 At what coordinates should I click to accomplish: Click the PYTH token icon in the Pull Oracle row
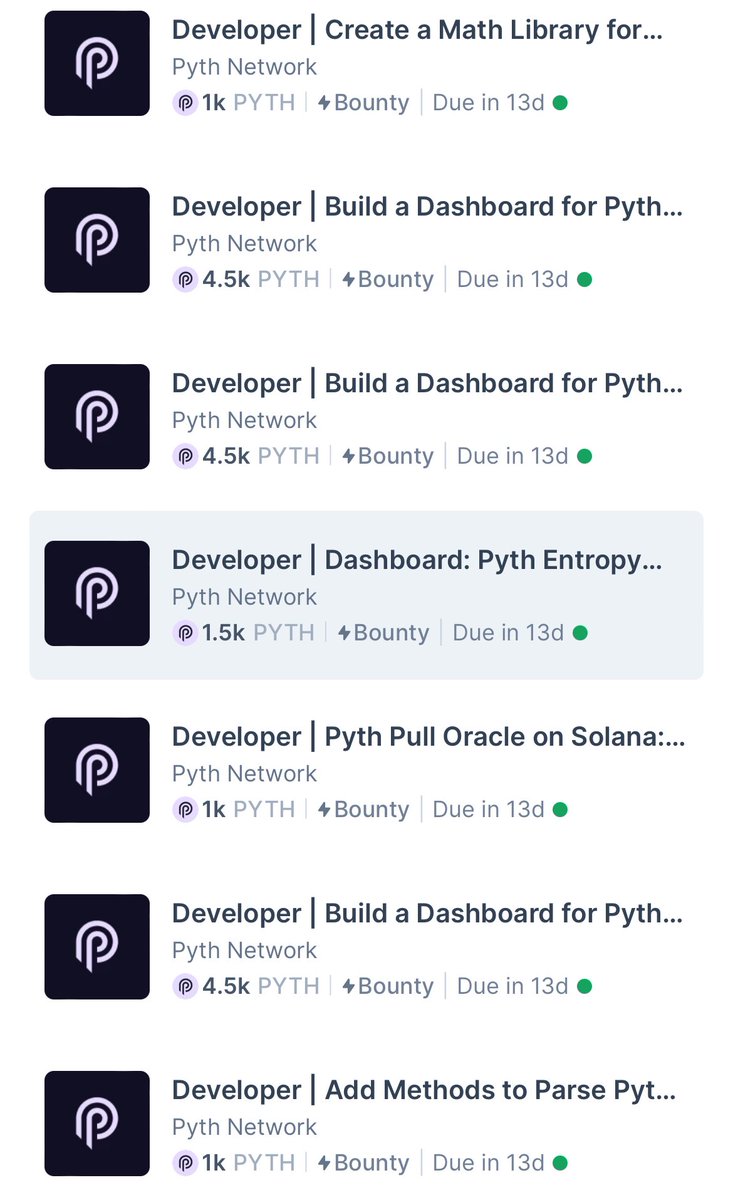[x=185, y=810]
